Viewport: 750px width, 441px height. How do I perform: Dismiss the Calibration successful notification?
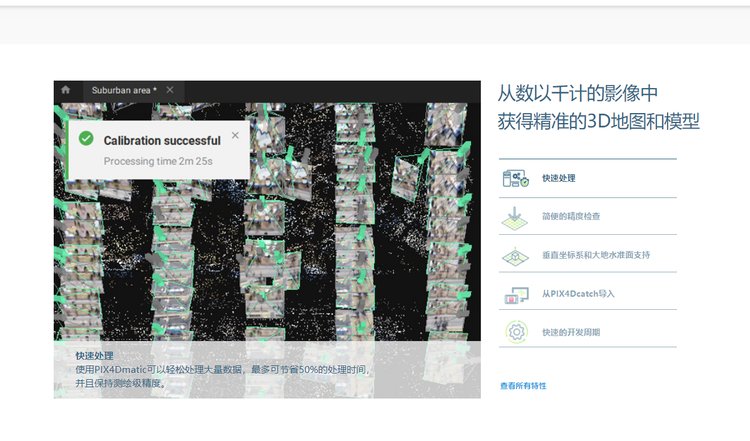click(235, 135)
